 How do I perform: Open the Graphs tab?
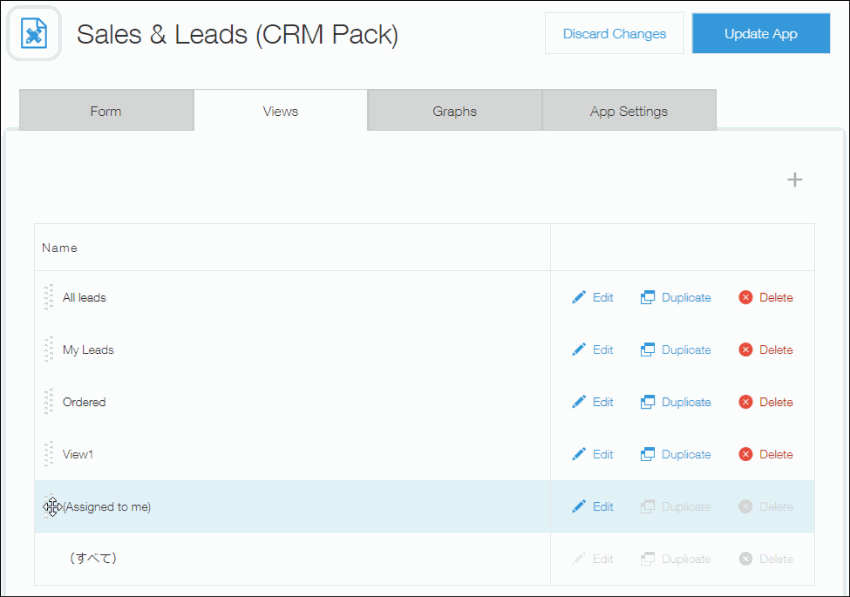454,110
